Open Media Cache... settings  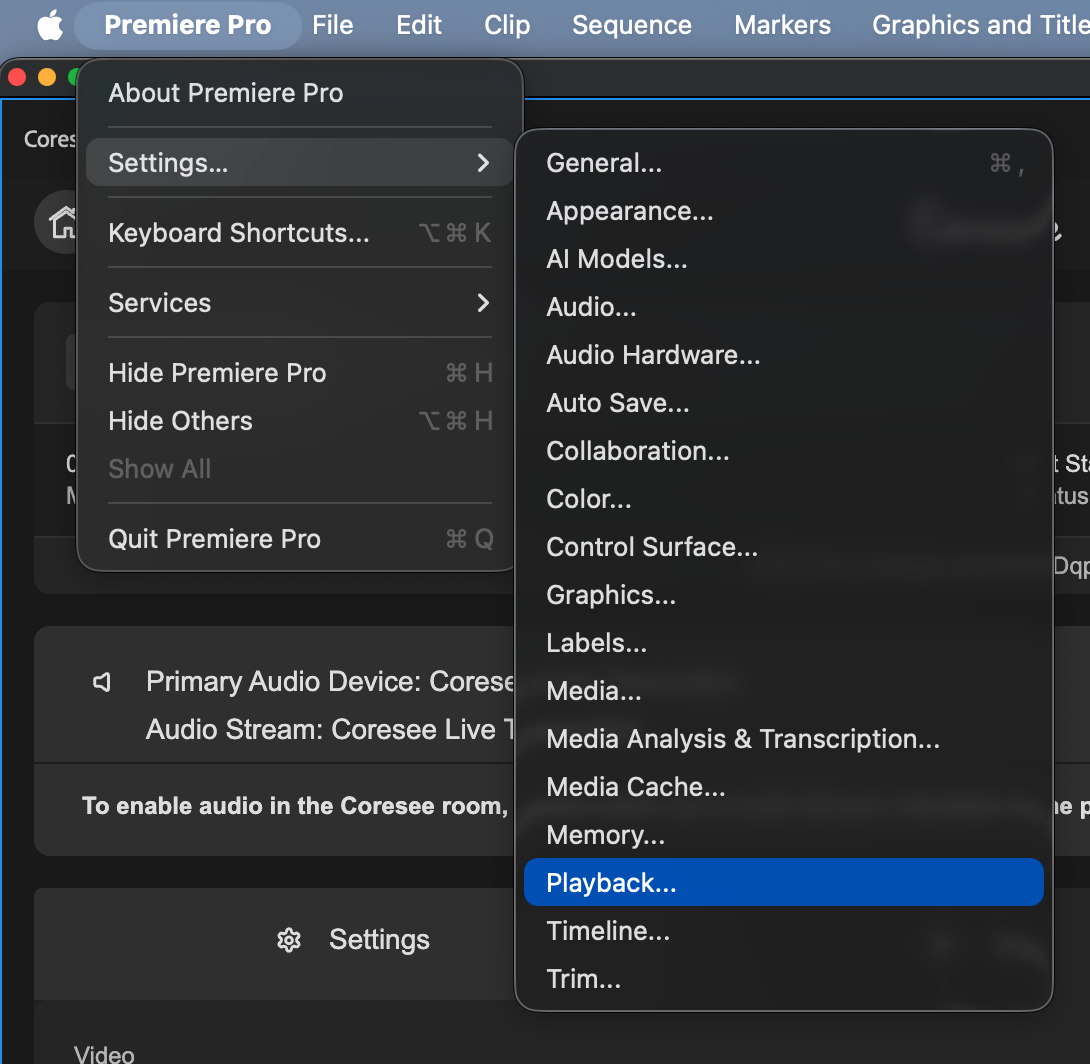pyautogui.click(x=783, y=787)
